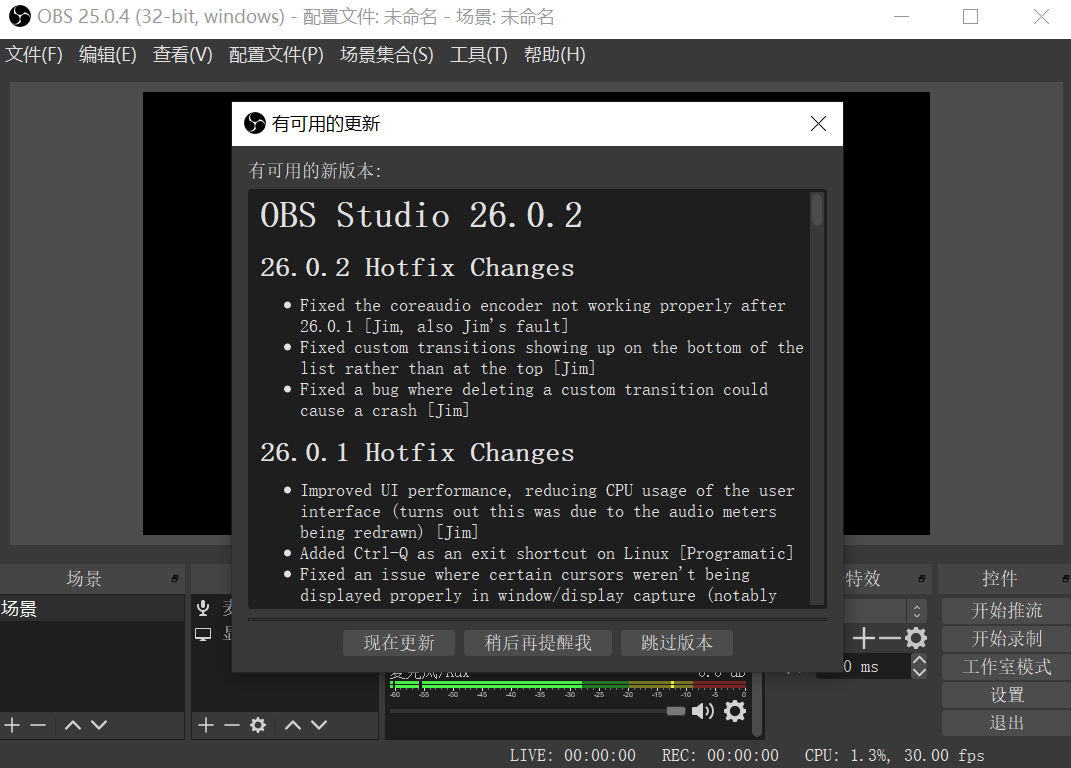Open the 帮助(H) menu
The height and width of the screenshot is (768, 1071).
[554, 55]
